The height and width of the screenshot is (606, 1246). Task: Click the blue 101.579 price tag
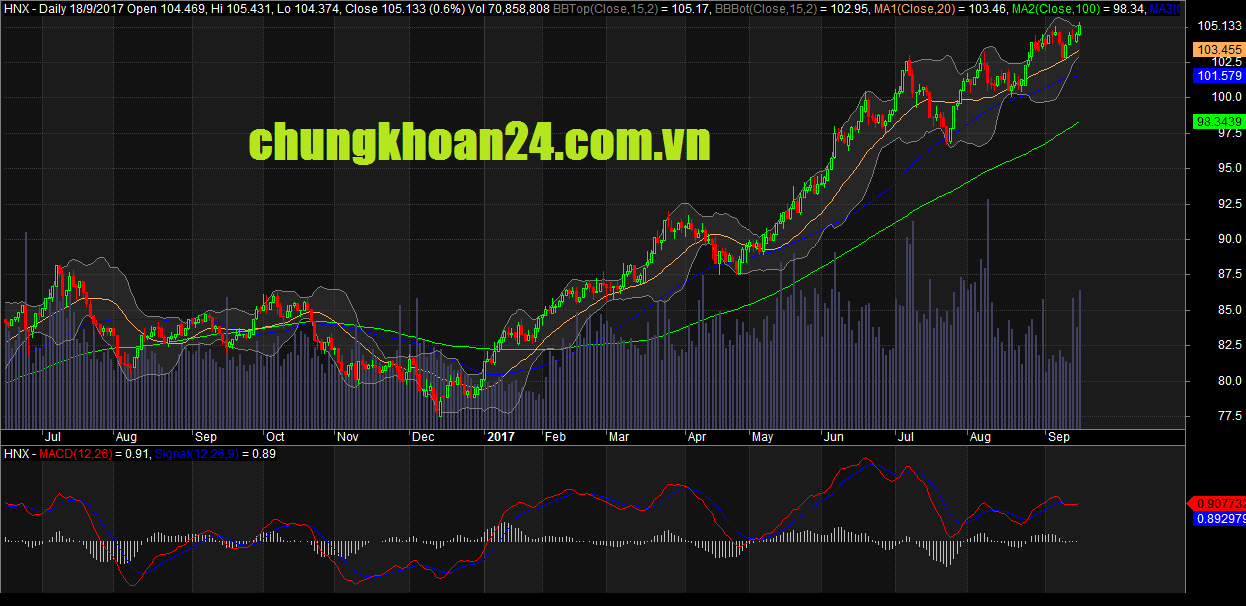1219,76
